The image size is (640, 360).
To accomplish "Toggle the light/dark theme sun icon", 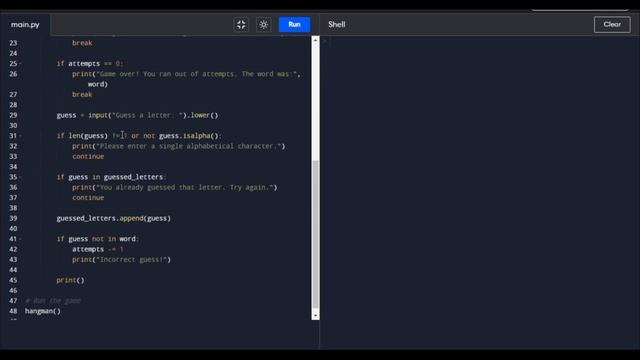I will 264,24.
